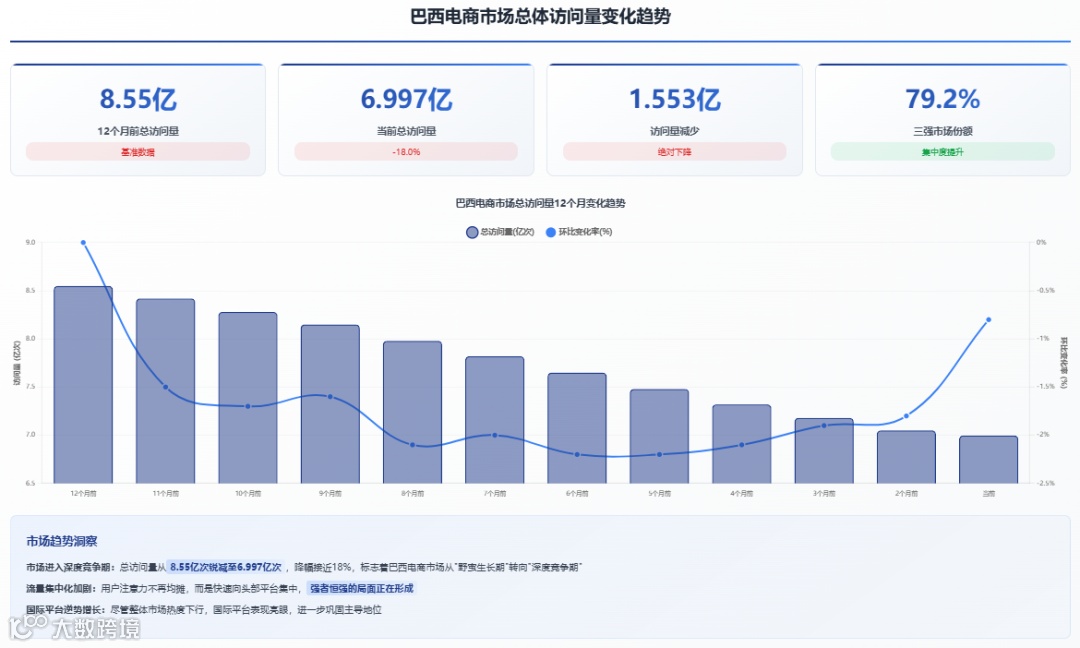Click the change-rate line point for 8个月前
The image size is (1080, 648).
(413, 445)
